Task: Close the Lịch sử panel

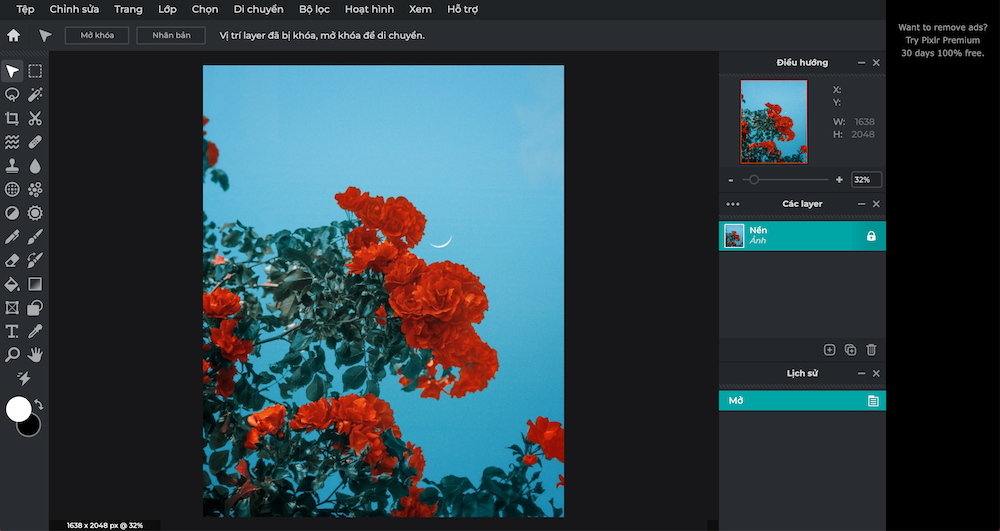Action: tap(876, 374)
